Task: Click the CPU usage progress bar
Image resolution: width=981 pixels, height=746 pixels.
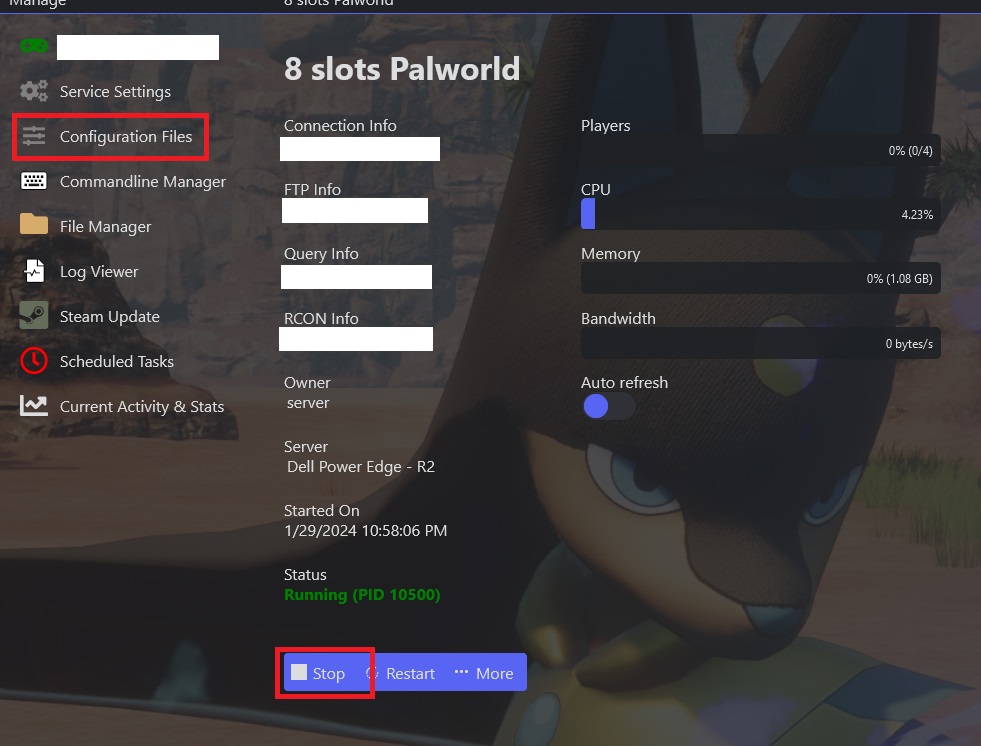Action: click(760, 213)
